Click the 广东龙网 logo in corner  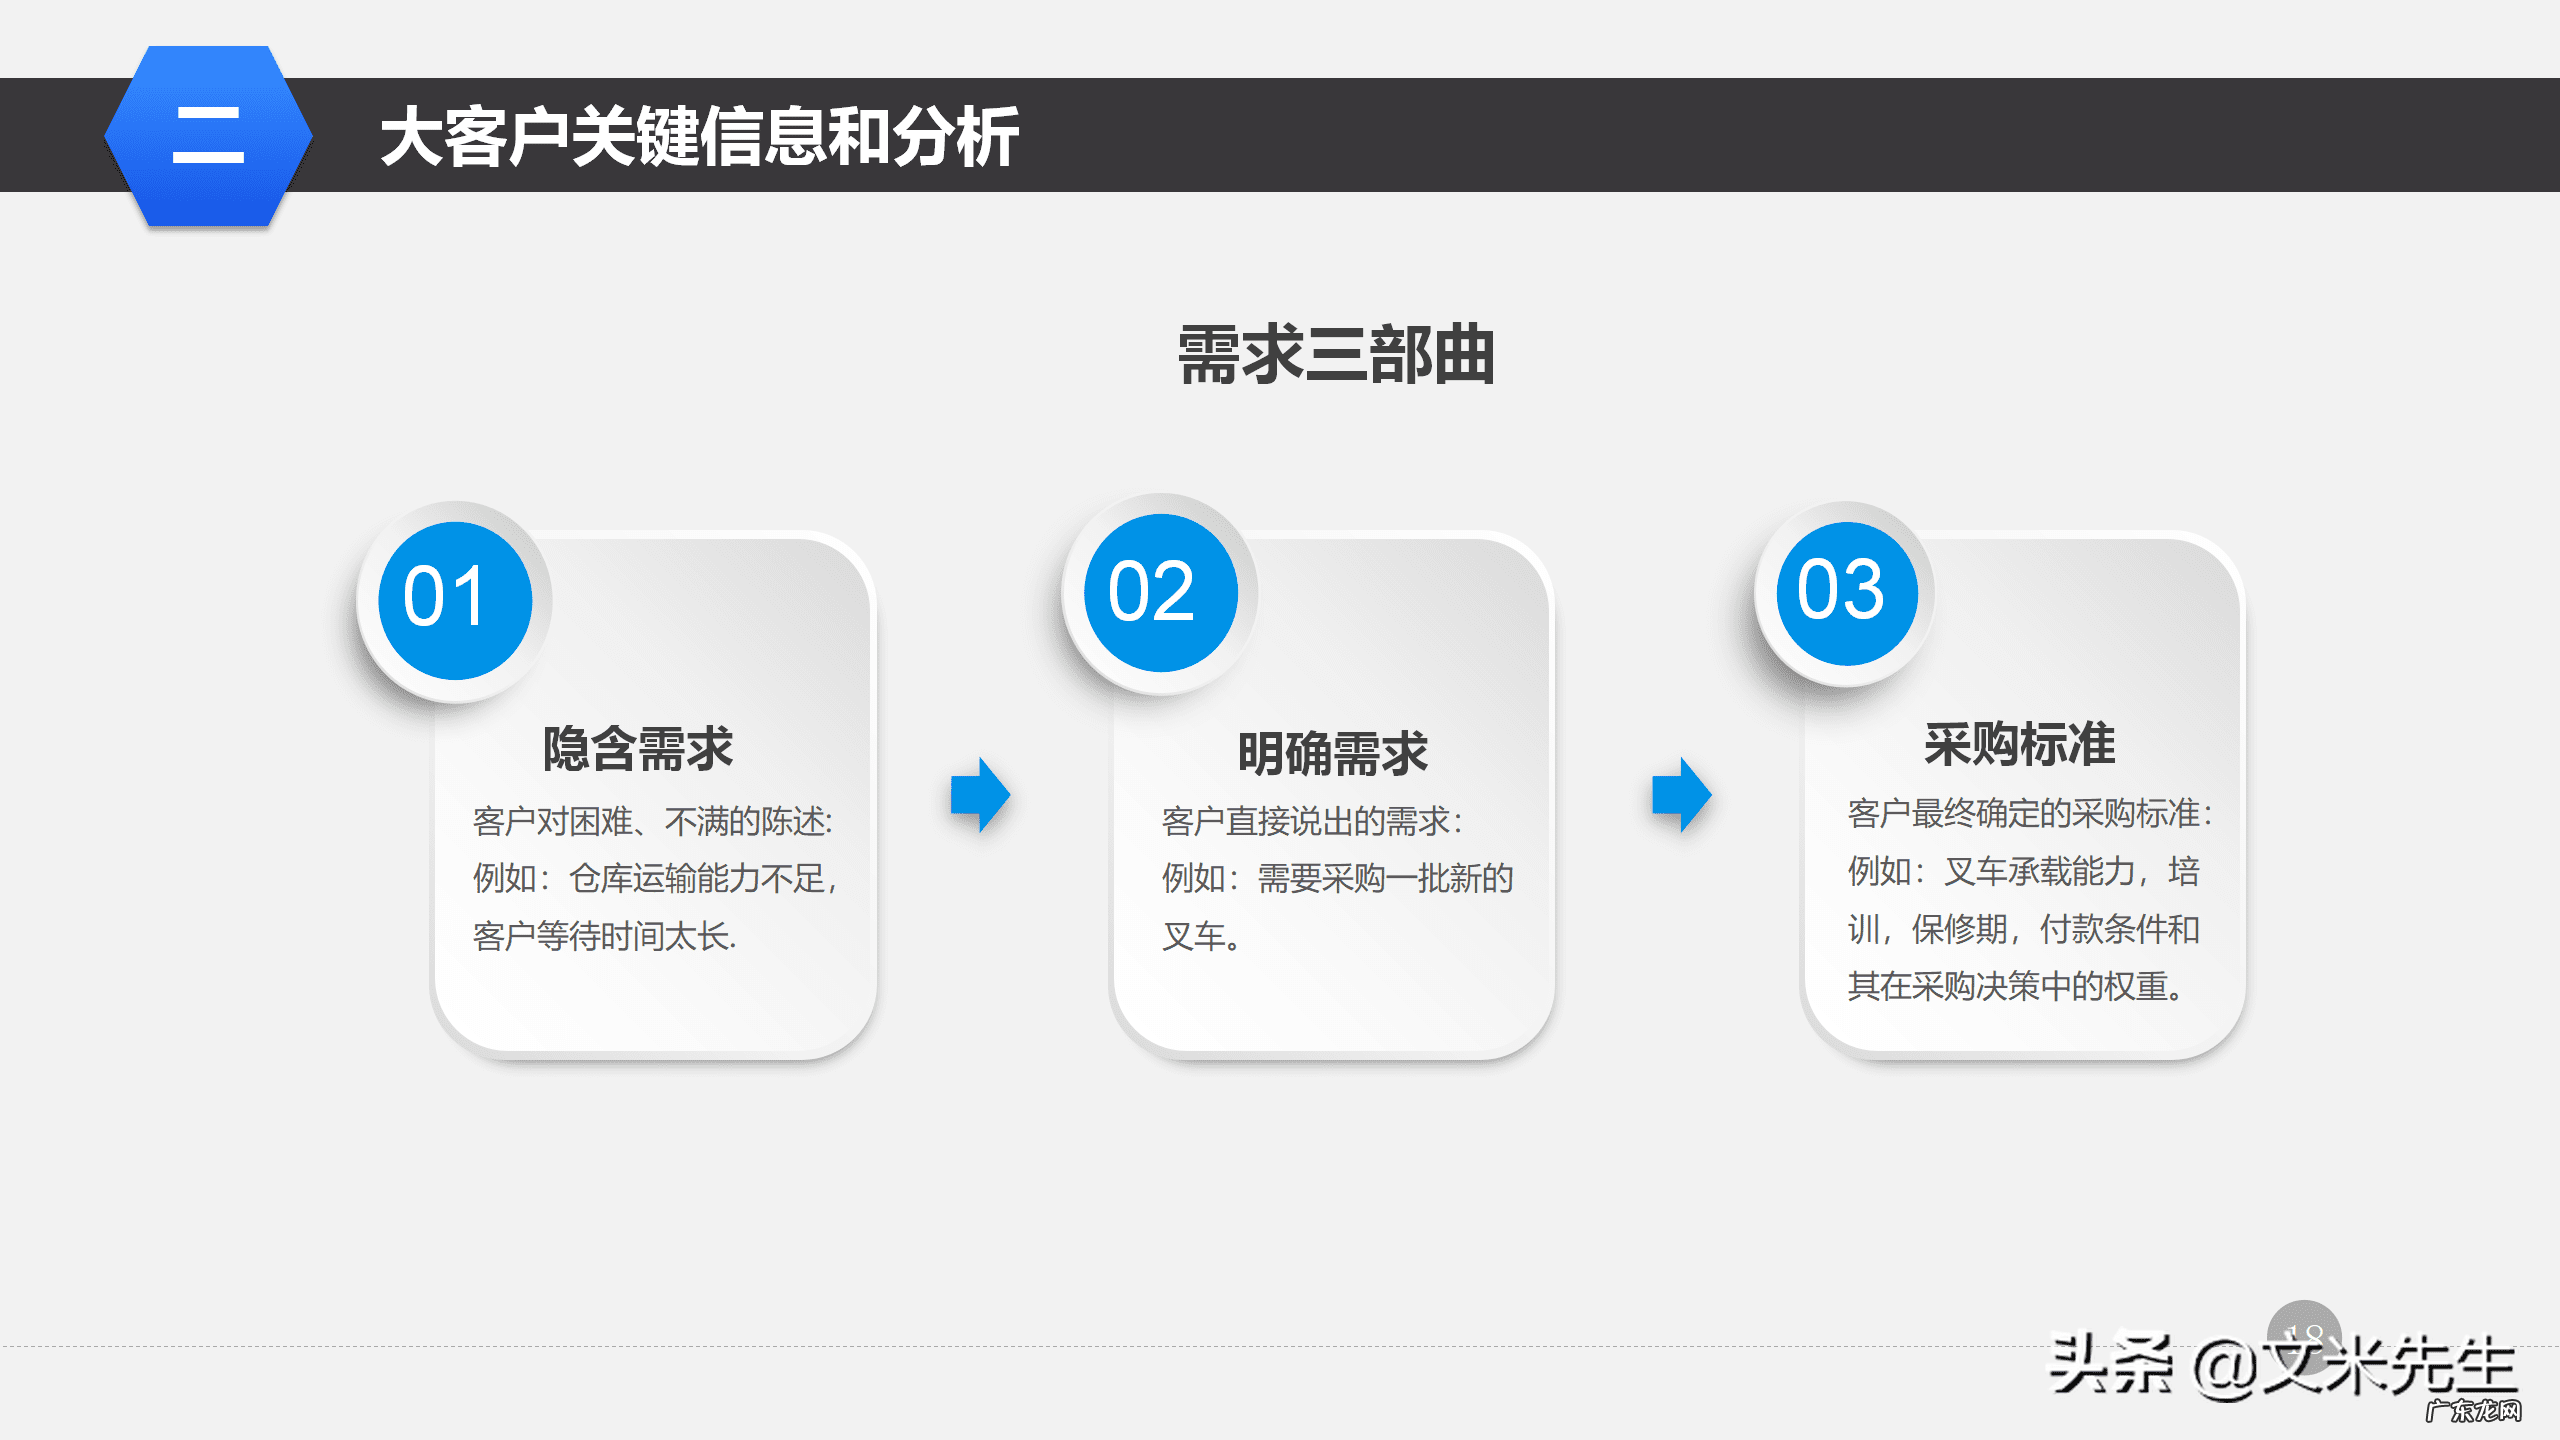click(2472, 1411)
